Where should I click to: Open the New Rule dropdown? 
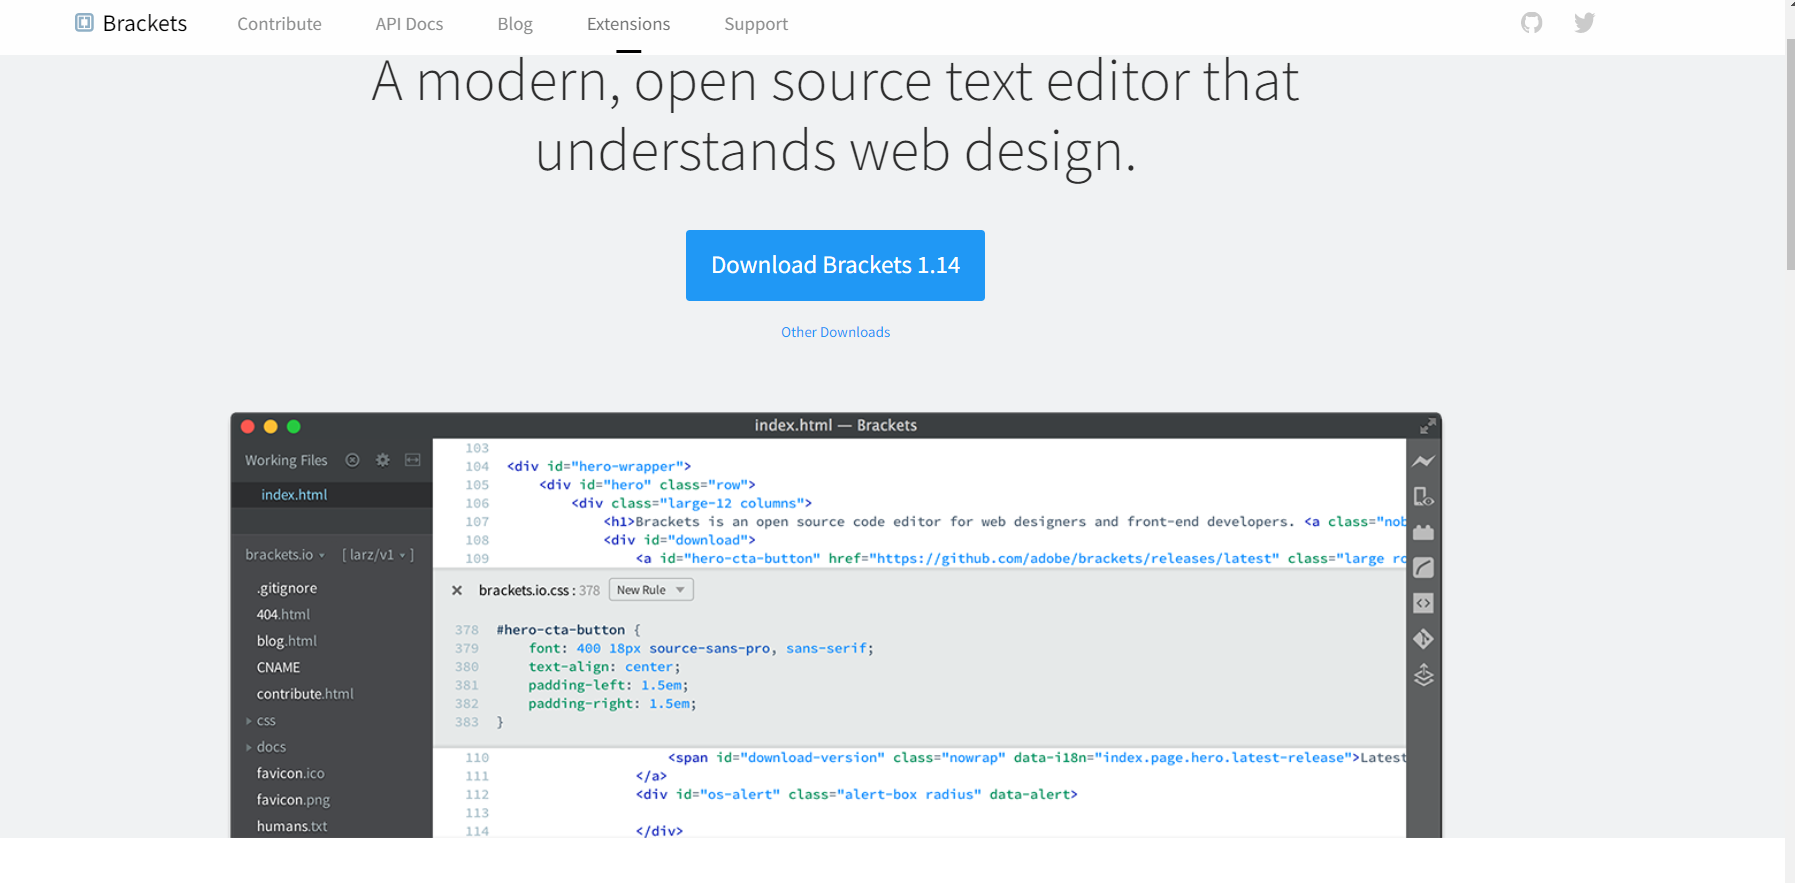(x=651, y=590)
